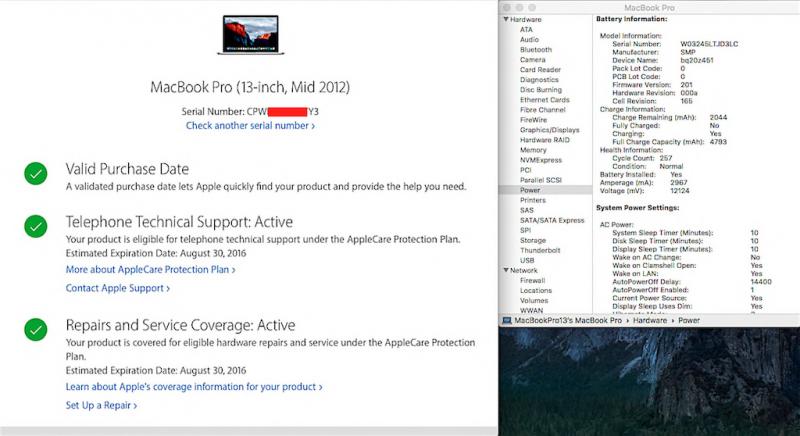Screen dimensions: 800x436
Task: Click green checkmark beside Telephone Technical Support
Action: pos(36,226)
